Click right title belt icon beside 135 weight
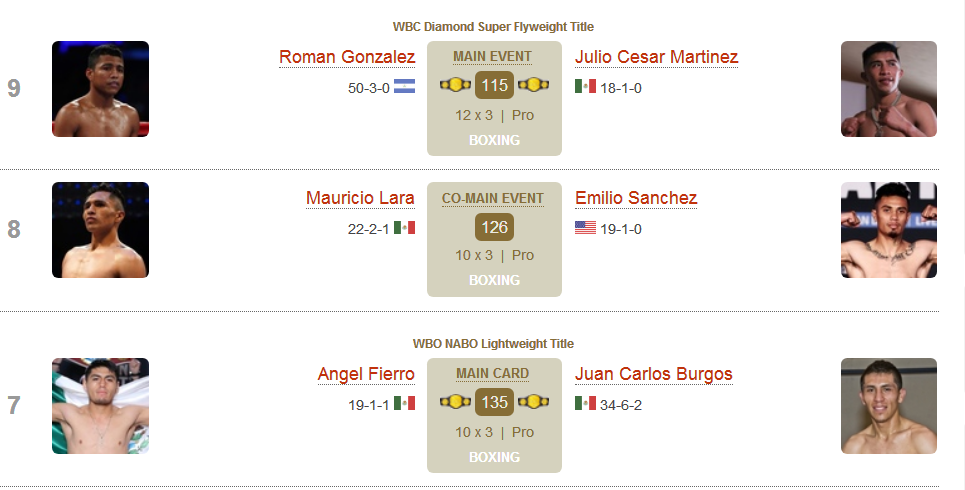965x490 pixels. point(533,402)
